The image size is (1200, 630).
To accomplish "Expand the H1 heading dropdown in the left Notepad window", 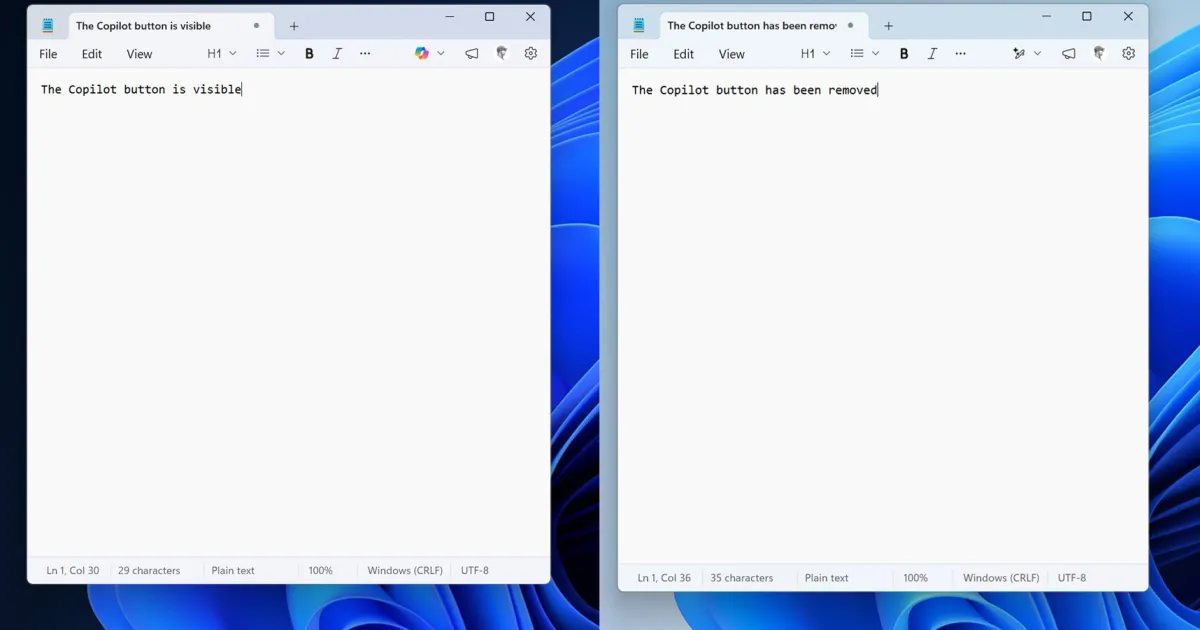I will coord(222,54).
